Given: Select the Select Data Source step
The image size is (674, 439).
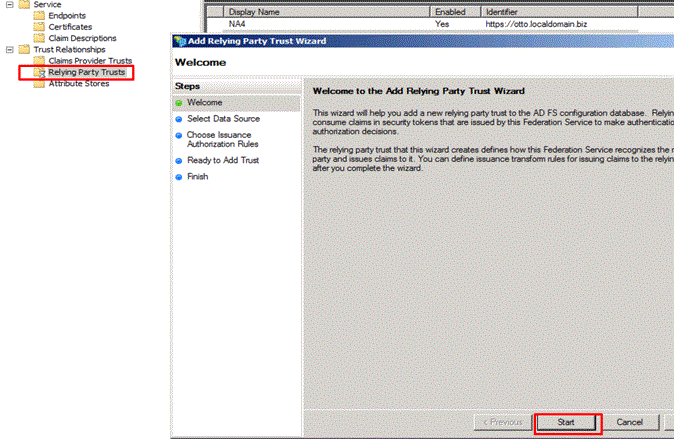Looking at the screenshot, I should pyautogui.click(x=222, y=119).
